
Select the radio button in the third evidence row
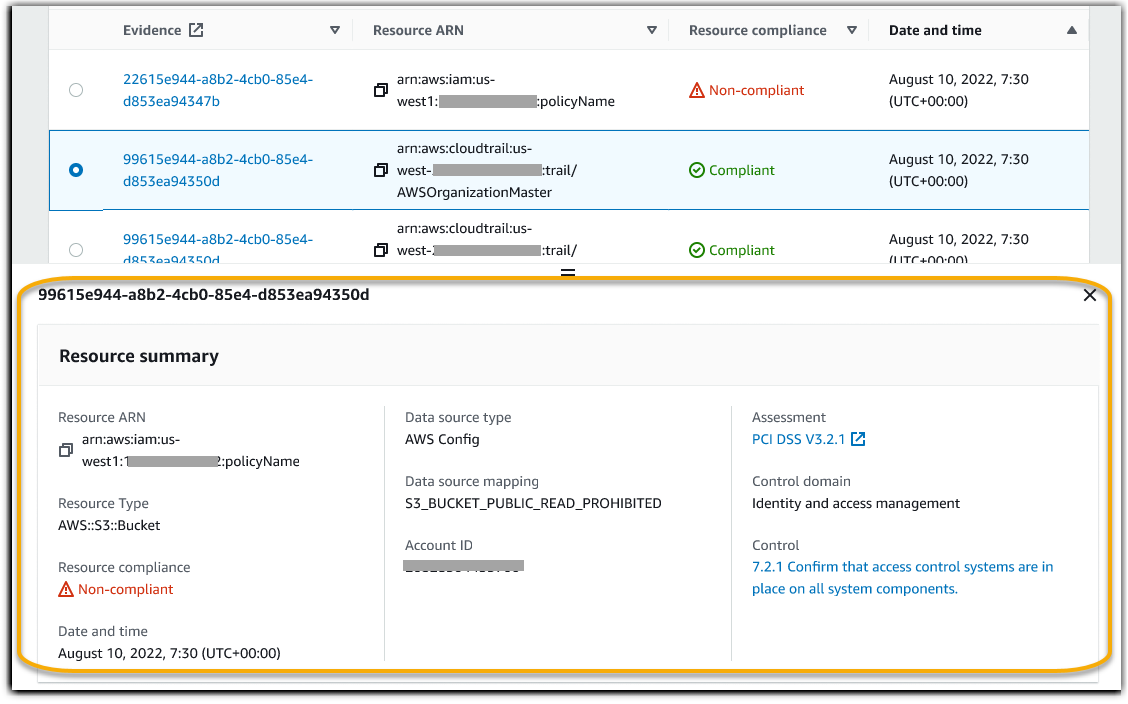click(76, 250)
